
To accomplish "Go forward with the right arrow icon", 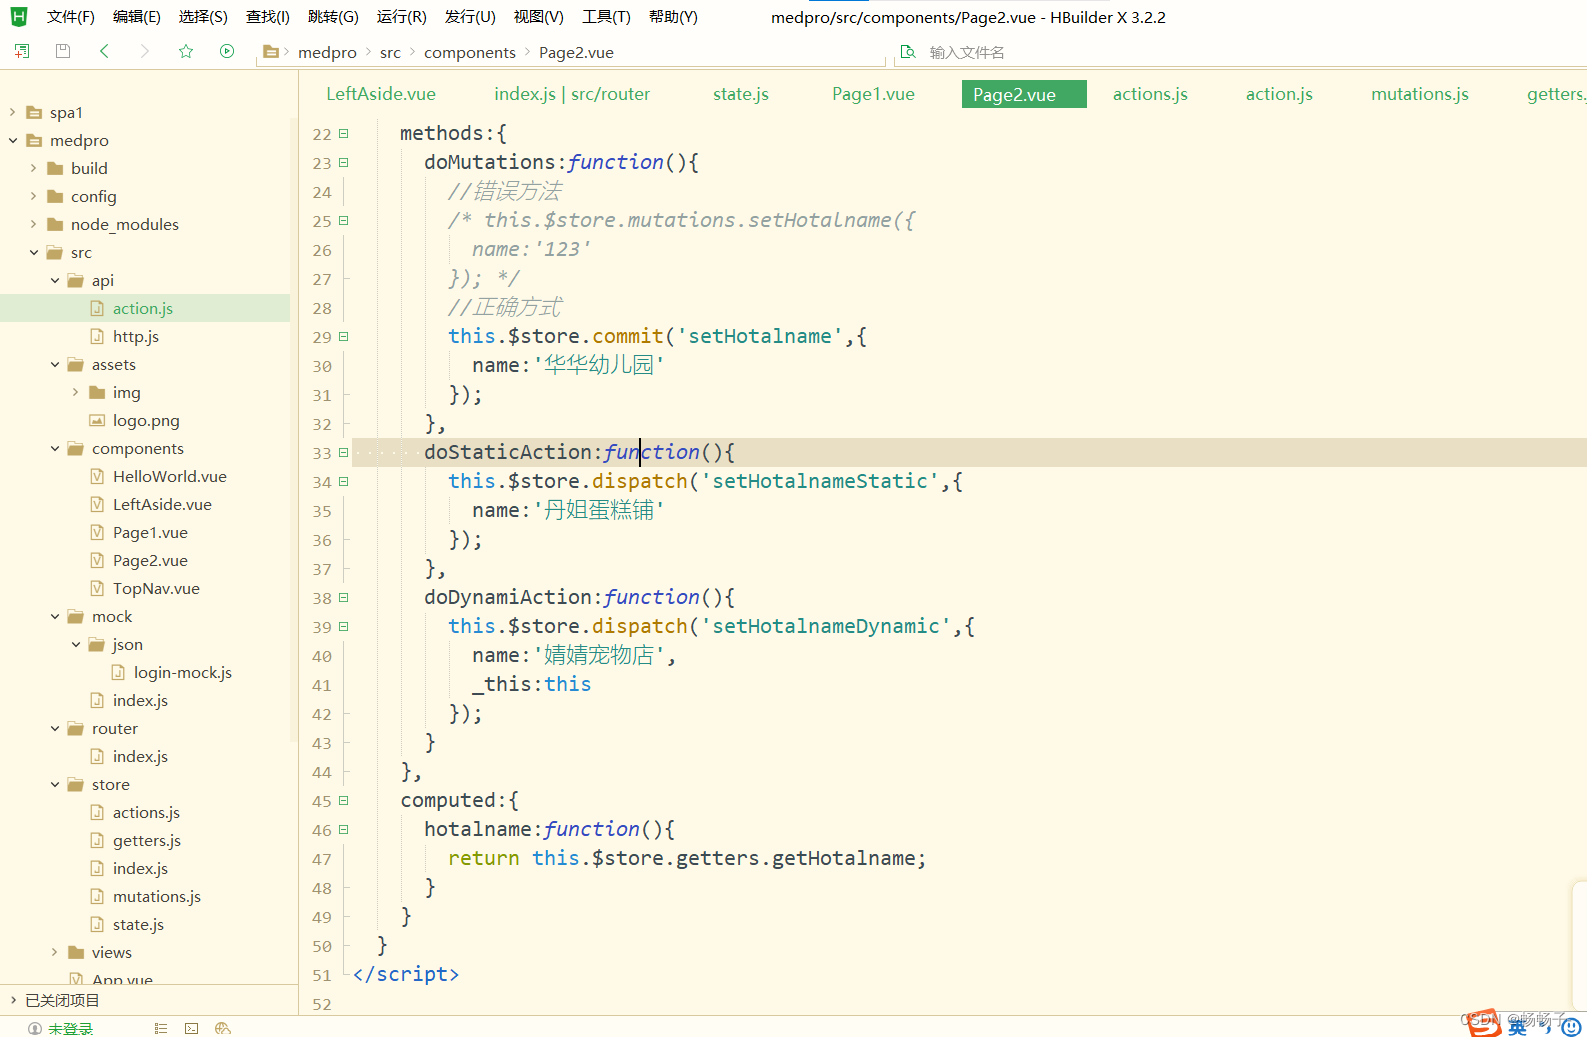I will (145, 51).
